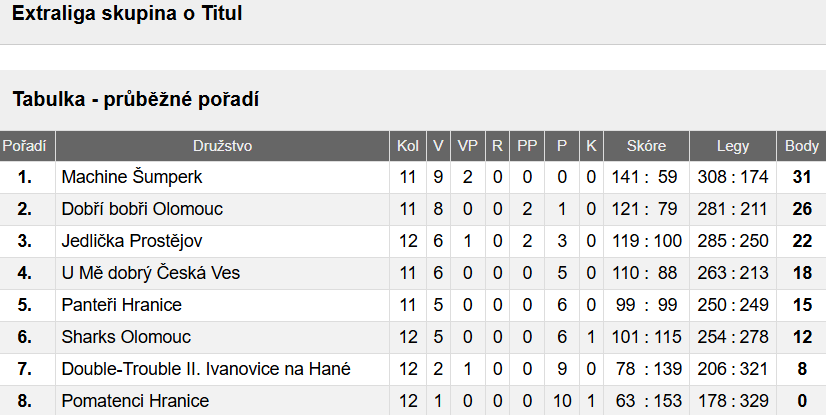Click Machine Šumperk's 31 points cell
This screenshot has width=826, height=415.
(802, 177)
